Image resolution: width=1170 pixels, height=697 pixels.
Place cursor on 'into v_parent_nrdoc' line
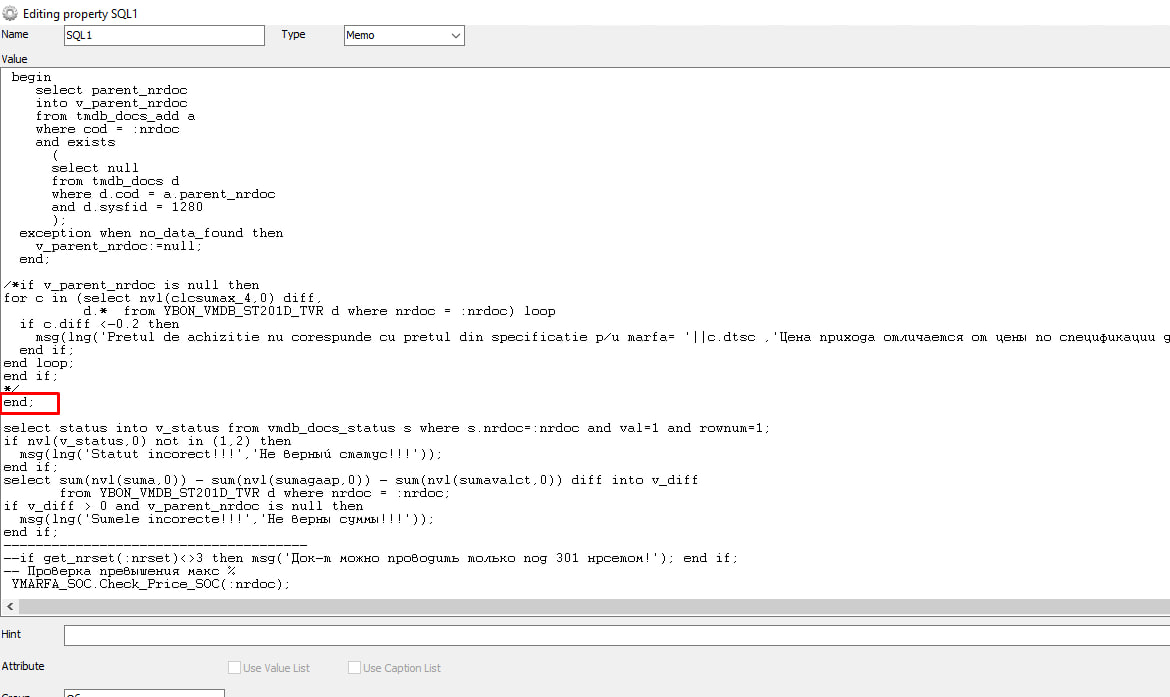pos(111,103)
